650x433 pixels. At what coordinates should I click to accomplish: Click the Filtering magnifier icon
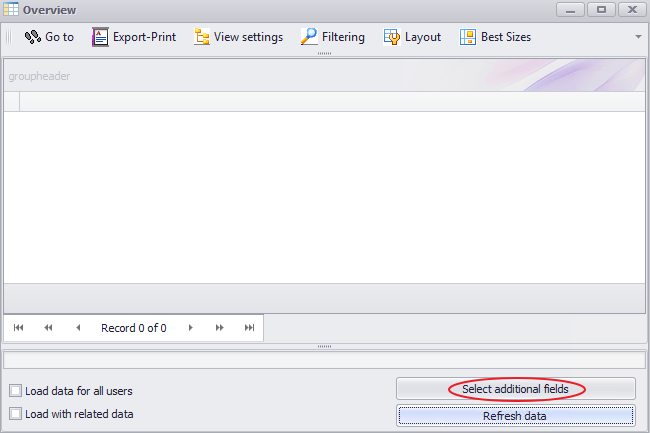coord(310,37)
